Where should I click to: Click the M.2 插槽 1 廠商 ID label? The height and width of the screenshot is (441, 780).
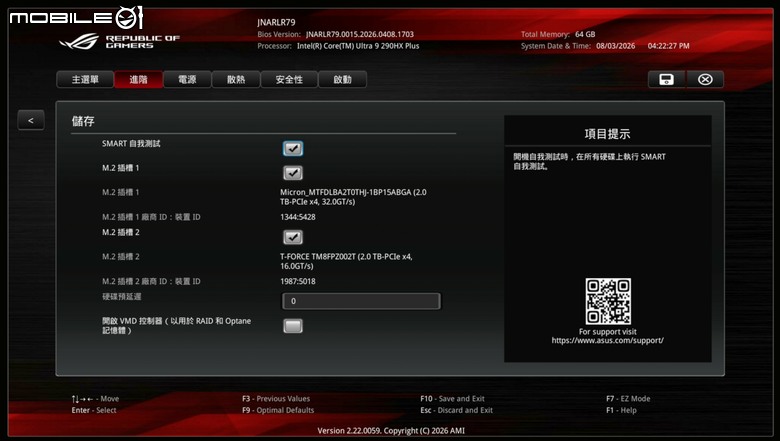point(151,217)
